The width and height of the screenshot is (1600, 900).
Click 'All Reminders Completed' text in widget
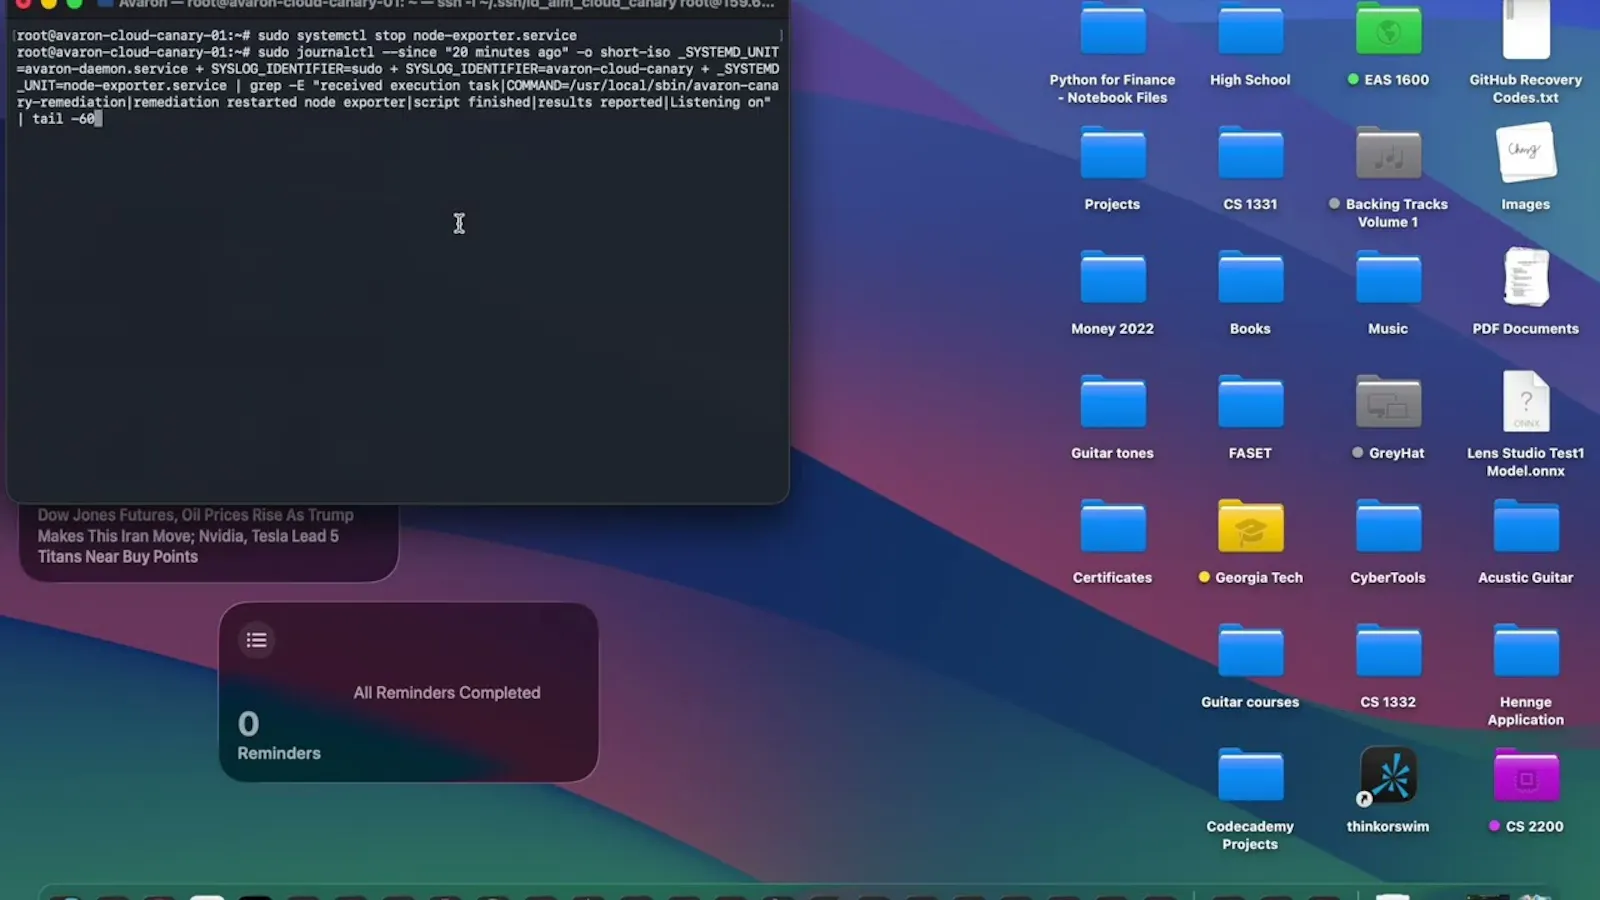pos(447,692)
